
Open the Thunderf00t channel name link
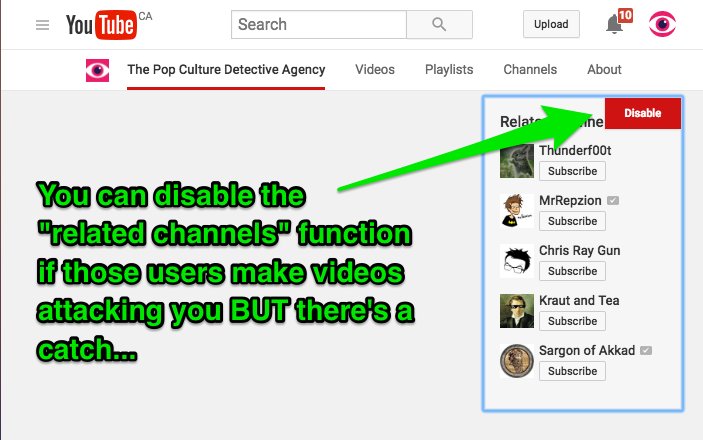coord(575,150)
